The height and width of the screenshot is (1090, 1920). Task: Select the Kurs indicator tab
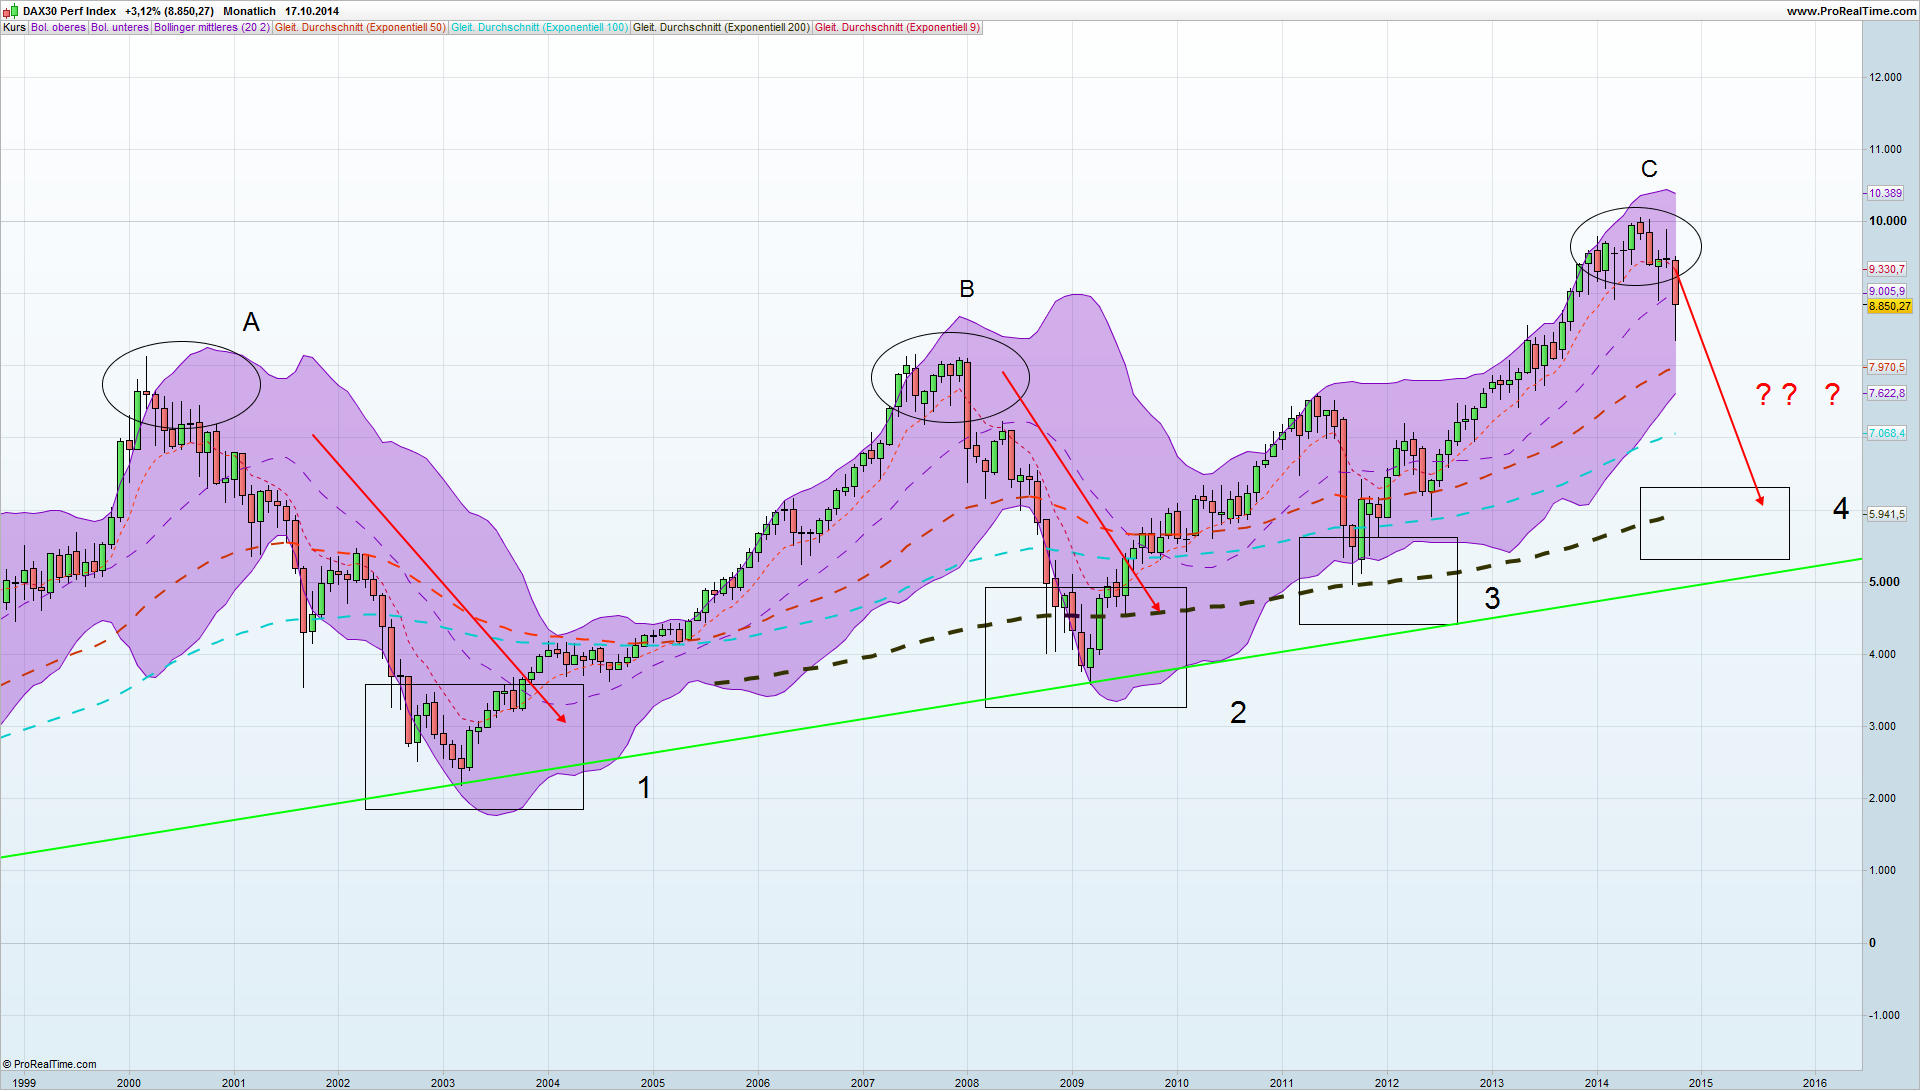coord(14,28)
